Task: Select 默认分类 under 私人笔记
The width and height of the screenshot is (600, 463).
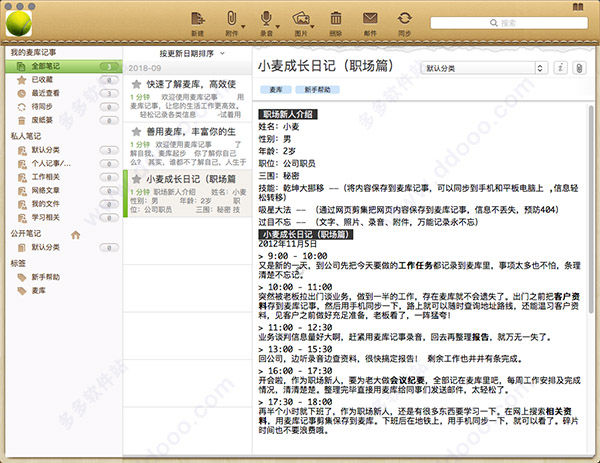Action: (64, 150)
